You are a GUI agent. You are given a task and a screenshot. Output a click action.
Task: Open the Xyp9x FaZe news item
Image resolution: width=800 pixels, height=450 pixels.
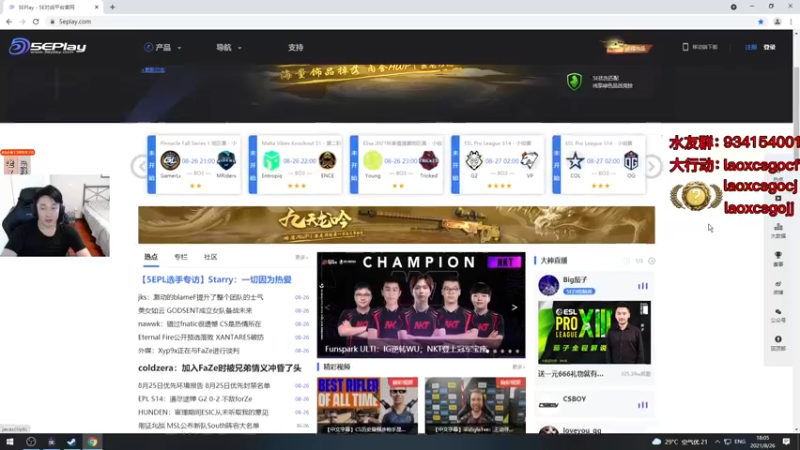[189, 351]
